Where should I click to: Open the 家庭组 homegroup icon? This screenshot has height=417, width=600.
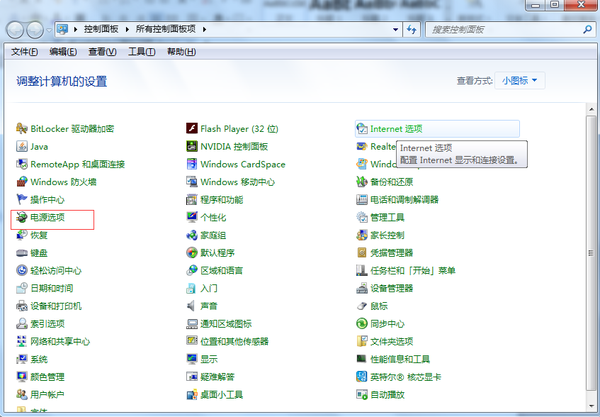point(192,235)
